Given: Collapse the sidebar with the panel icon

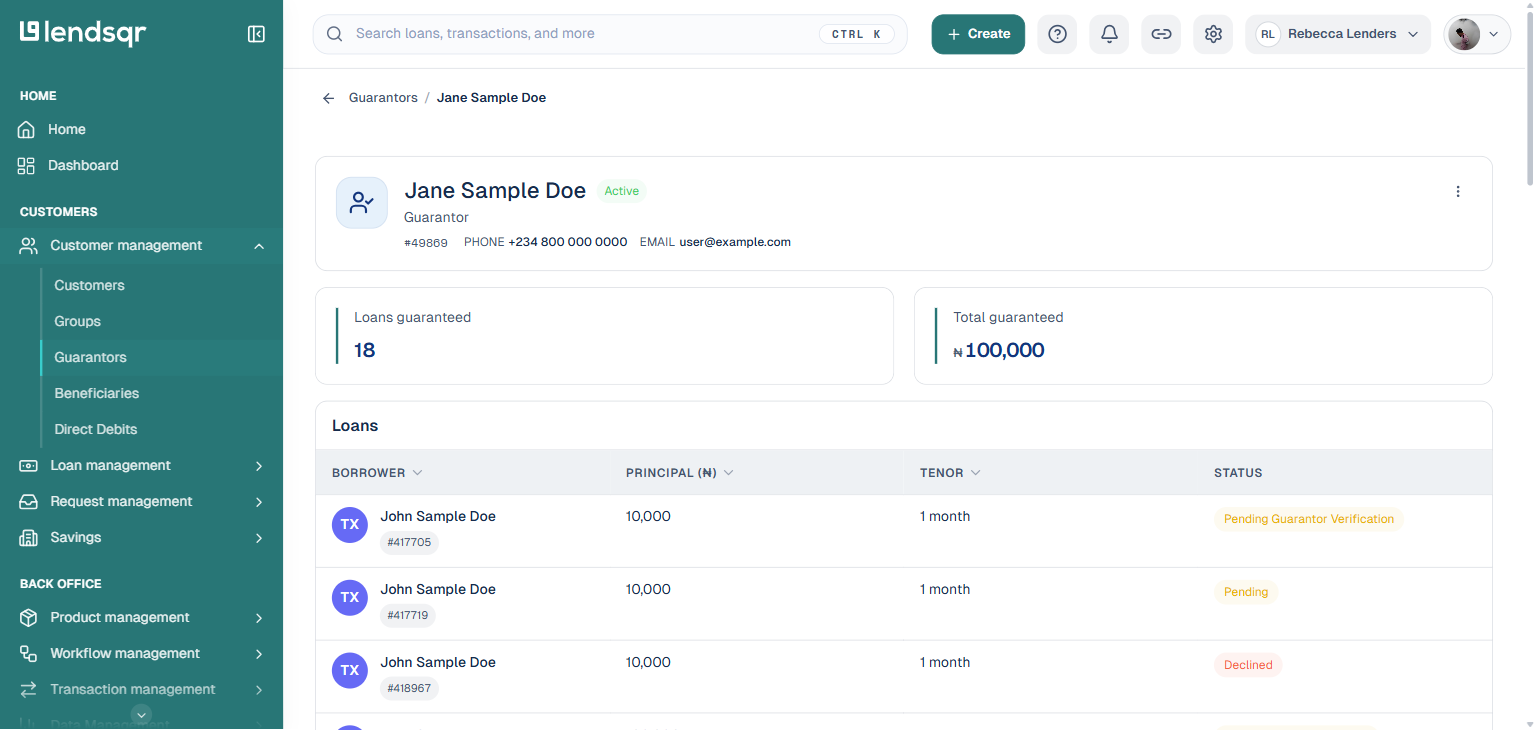Looking at the screenshot, I should 256,34.
